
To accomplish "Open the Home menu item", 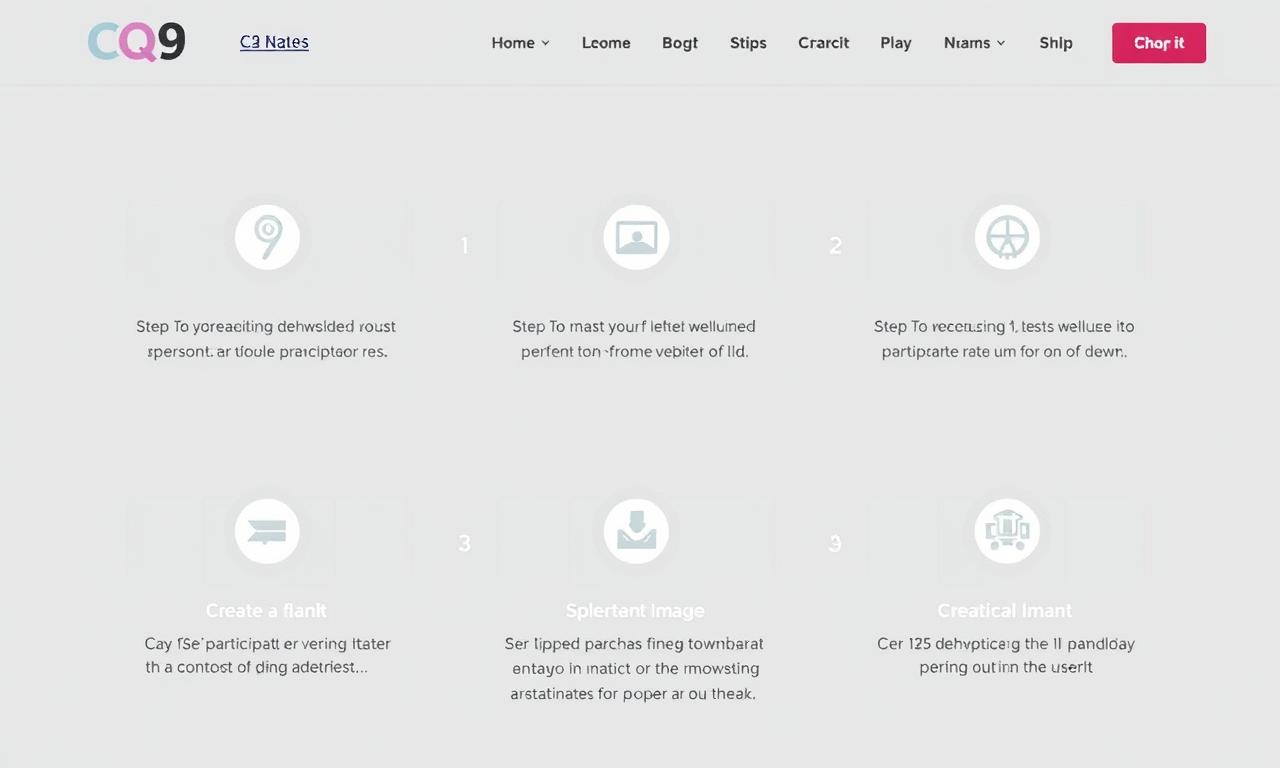I will click(x=513, y=43).
